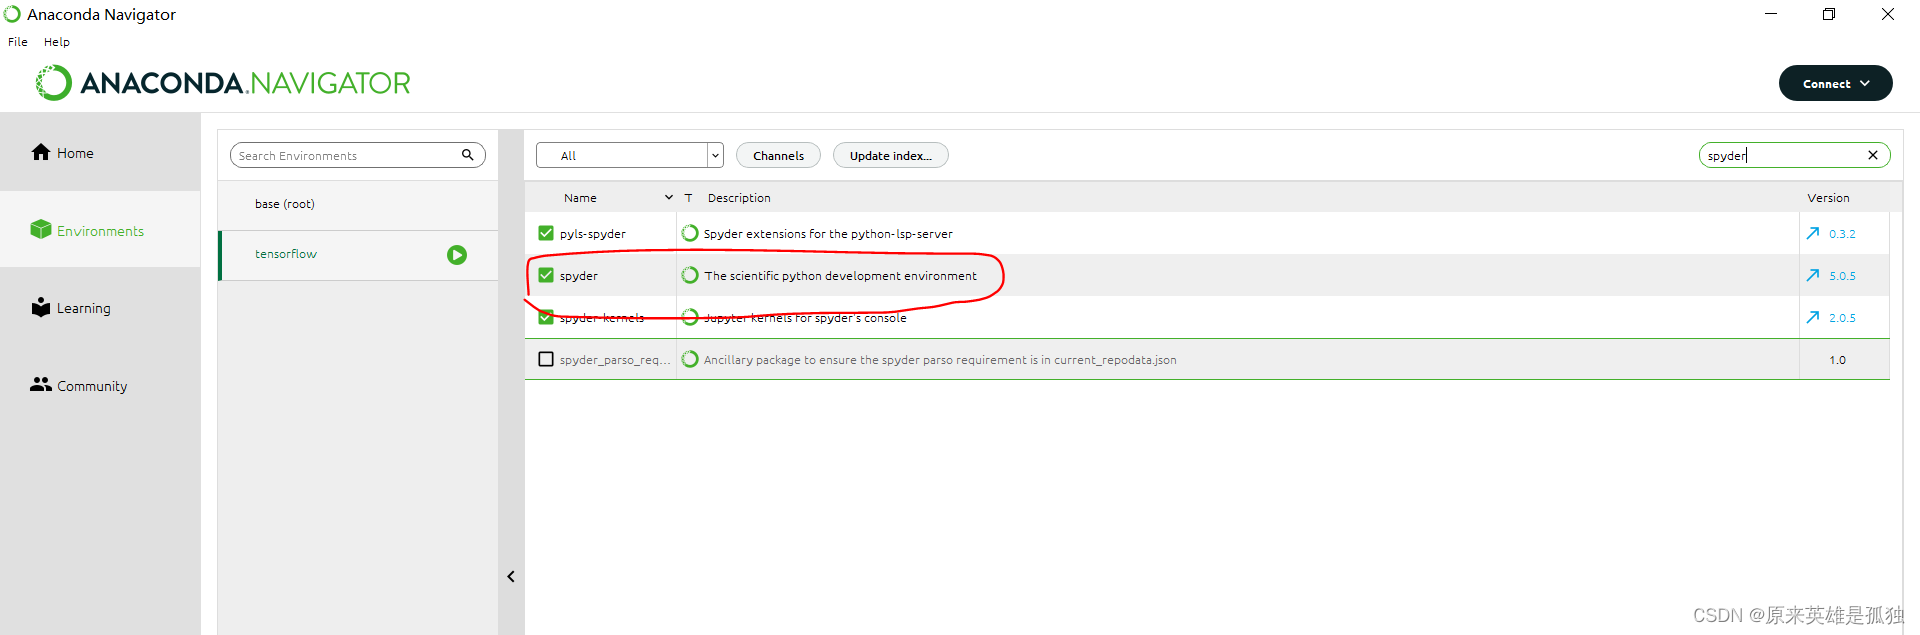Click version 0.3.2 of pyls-spyder
The image size is (1920, 635).
coord(1842,234)
